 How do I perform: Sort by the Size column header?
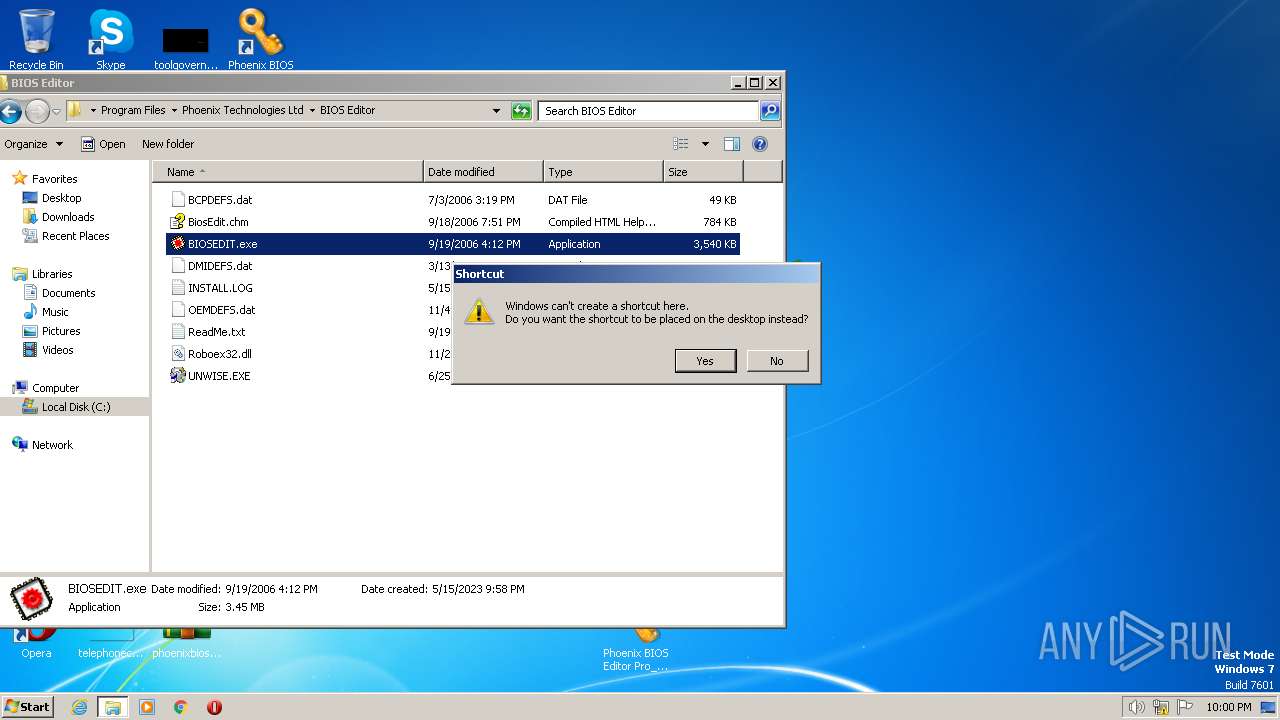(703, 172)
